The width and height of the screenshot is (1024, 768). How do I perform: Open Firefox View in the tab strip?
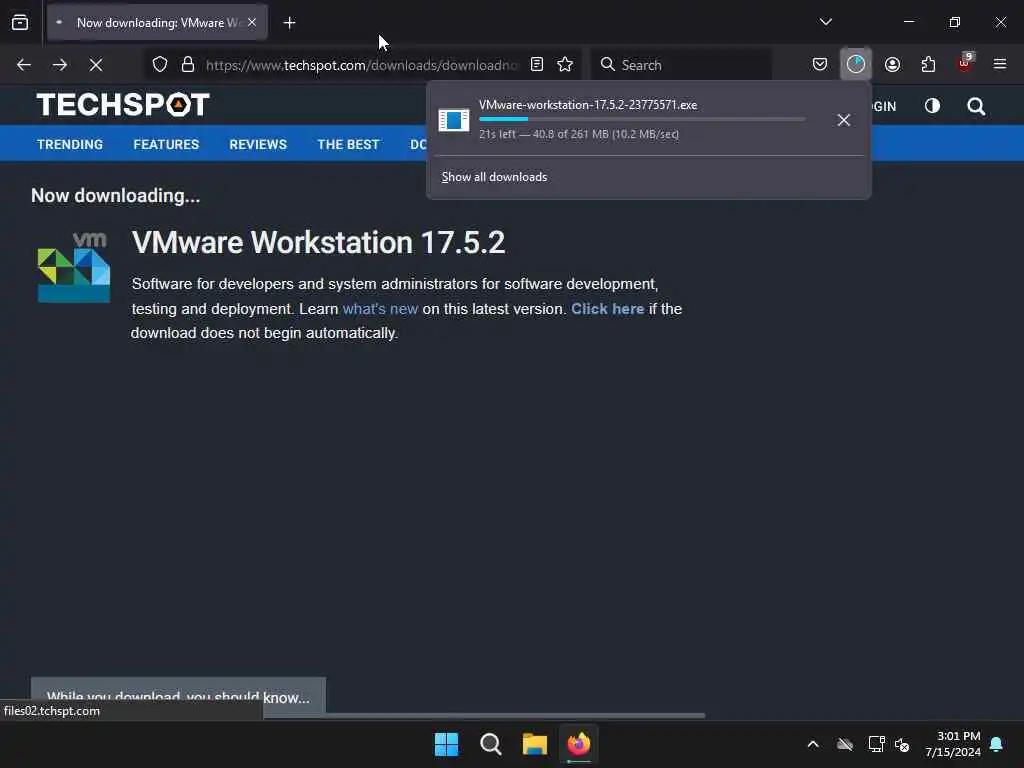pyautogui.click(x=20, y=23)
